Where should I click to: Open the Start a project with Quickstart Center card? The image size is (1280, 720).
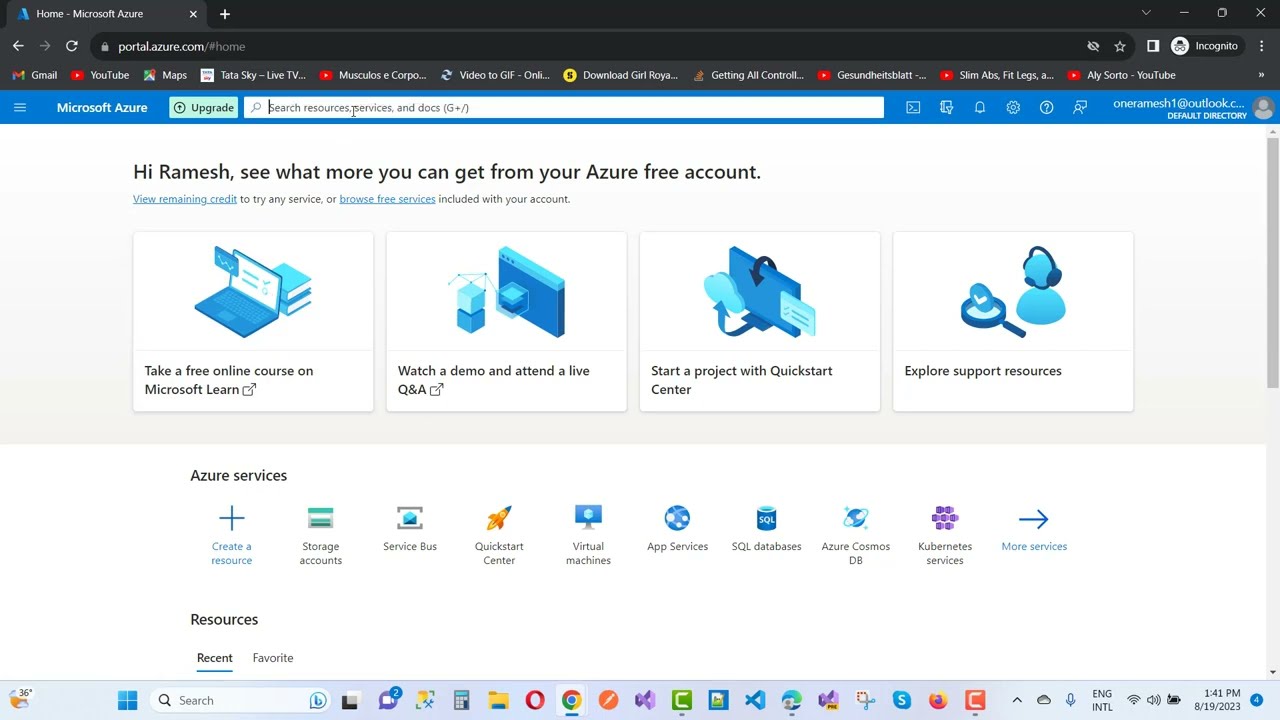(x=760, y=321)
